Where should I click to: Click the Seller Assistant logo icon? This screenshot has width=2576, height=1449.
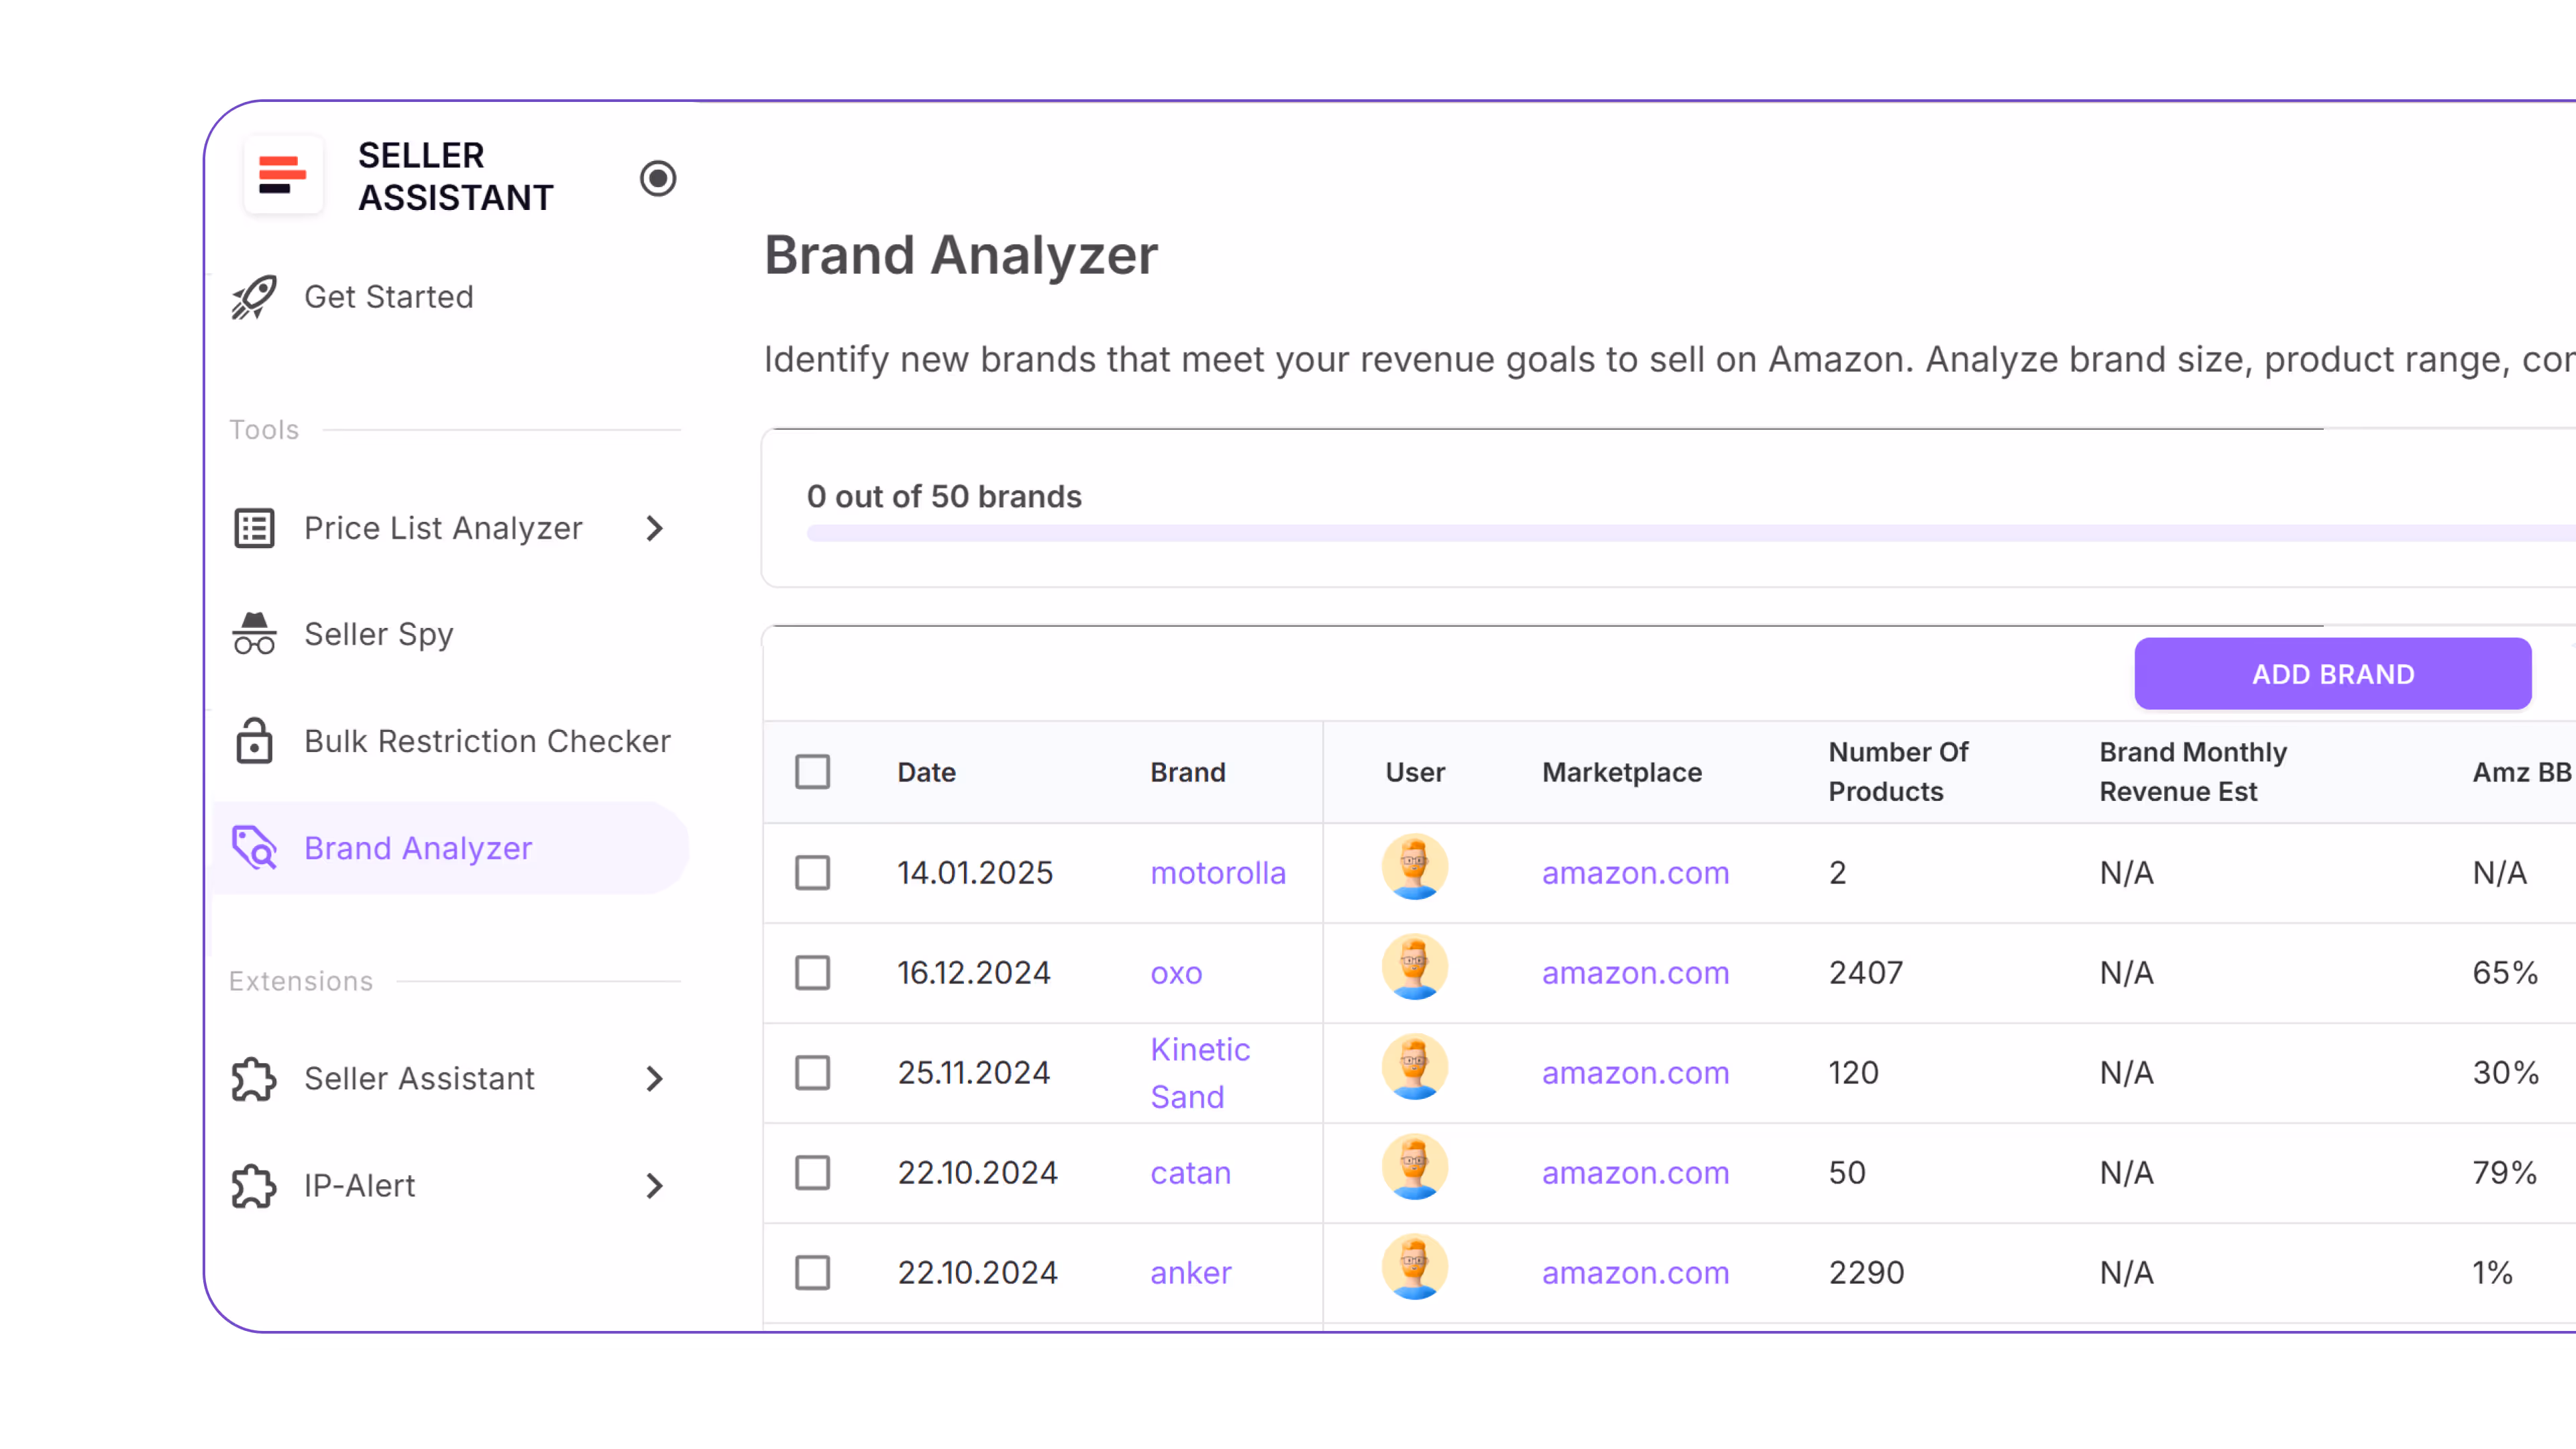[x=283, y=175]
